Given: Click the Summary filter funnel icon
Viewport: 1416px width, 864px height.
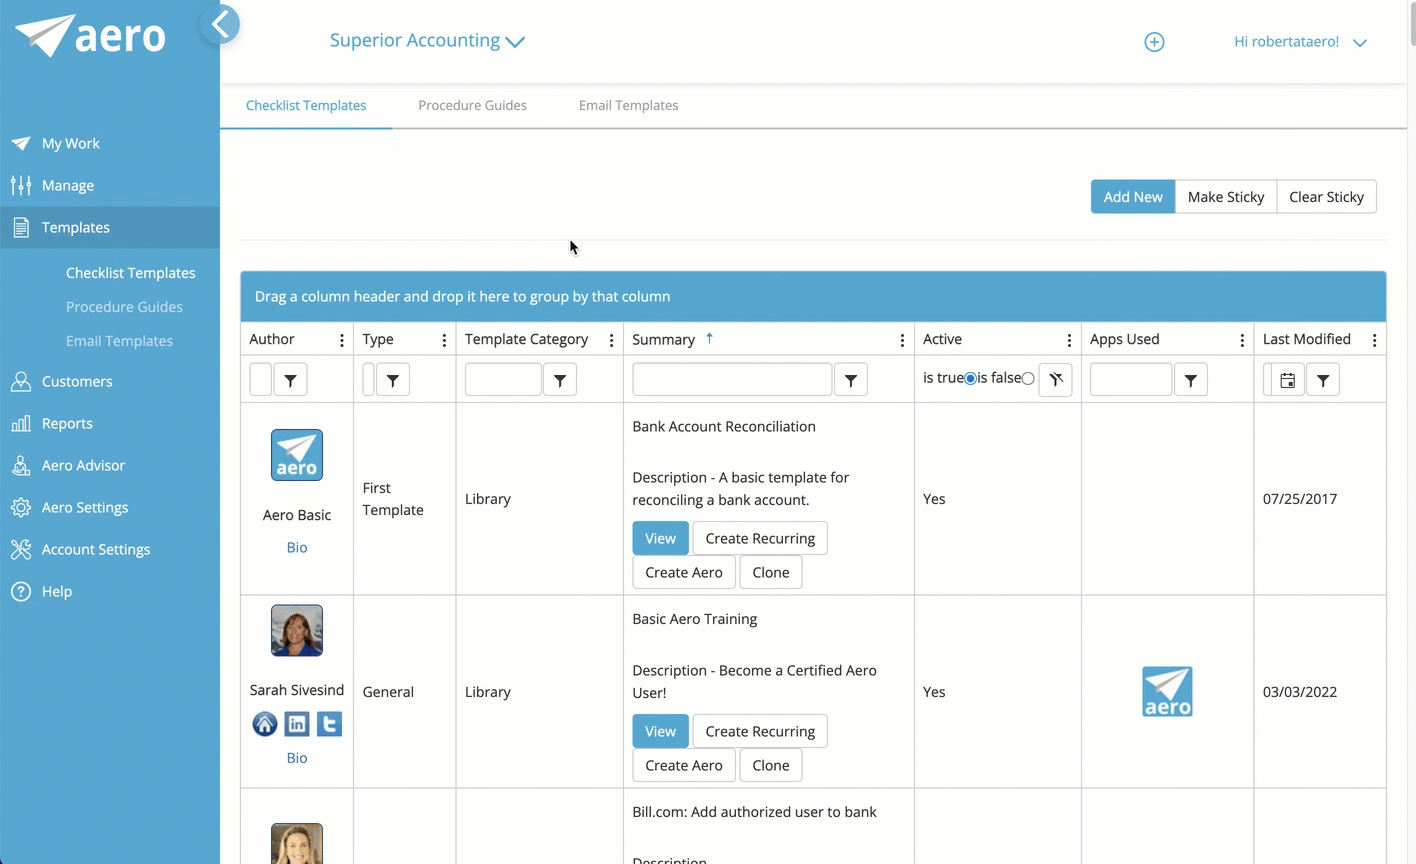Looking at the screenshot, I should pos(851,380).
